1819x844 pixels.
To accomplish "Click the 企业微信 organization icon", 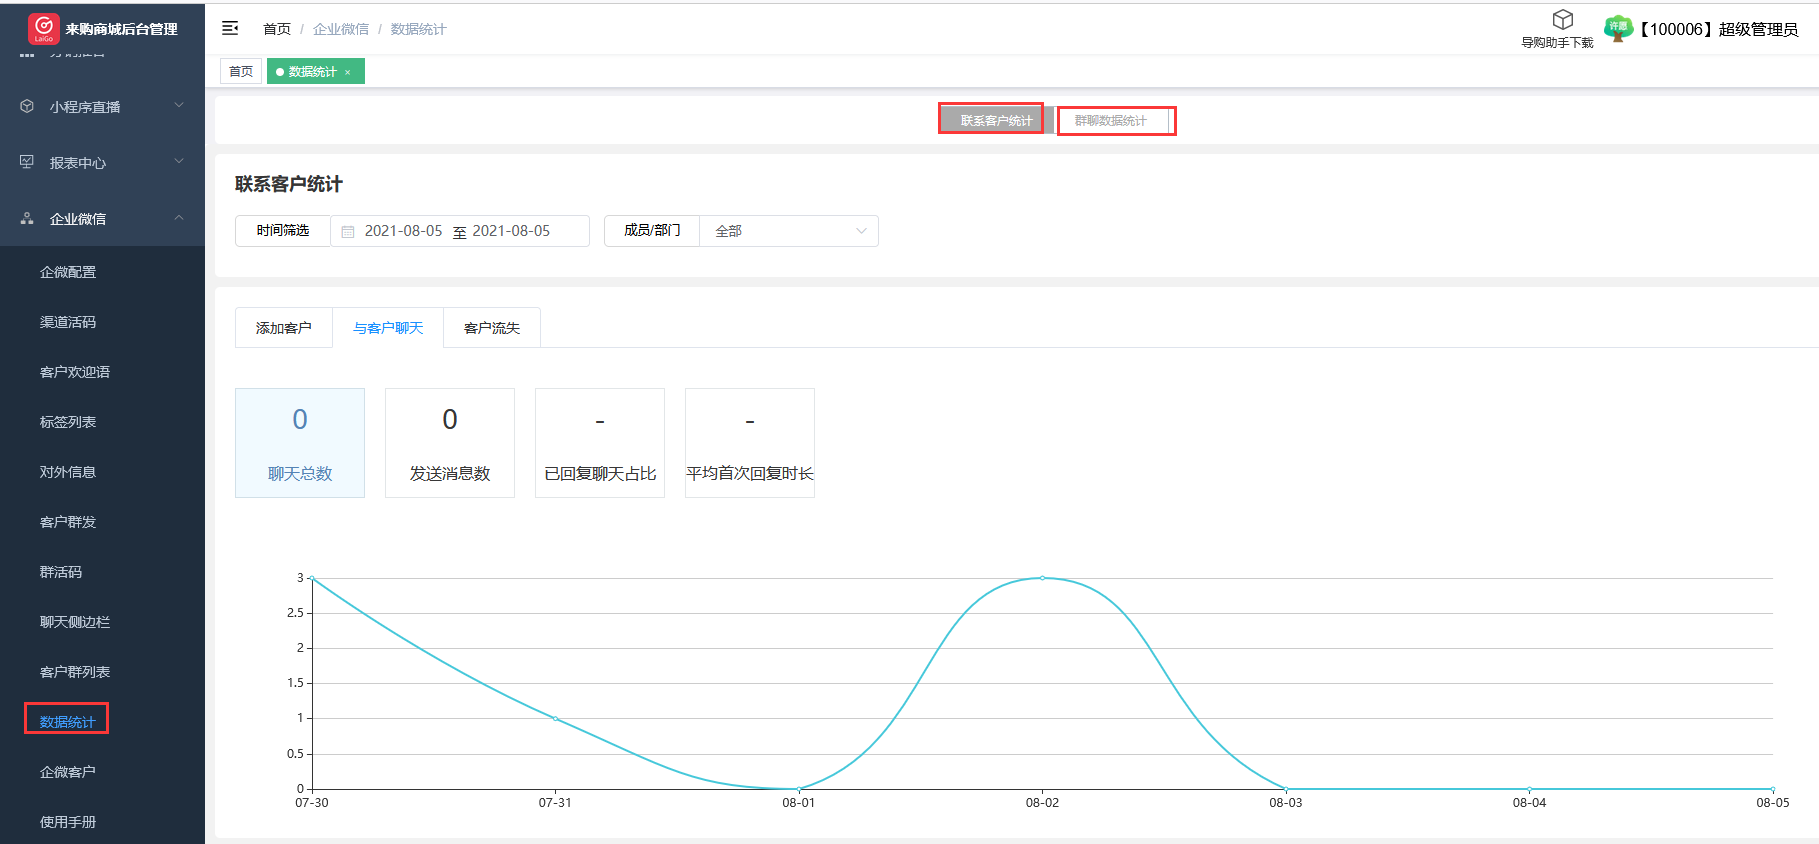I will (x=27, y=218).
